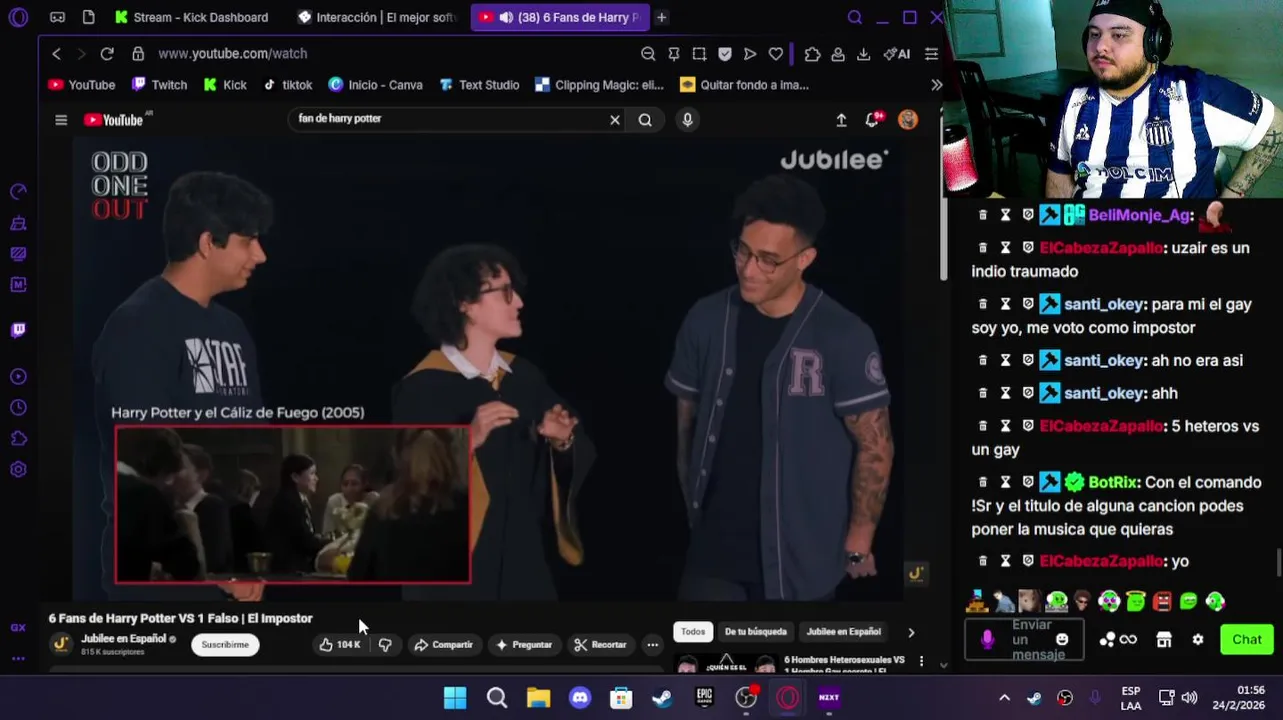Send message with green Chat button

tap(1246, 640)
